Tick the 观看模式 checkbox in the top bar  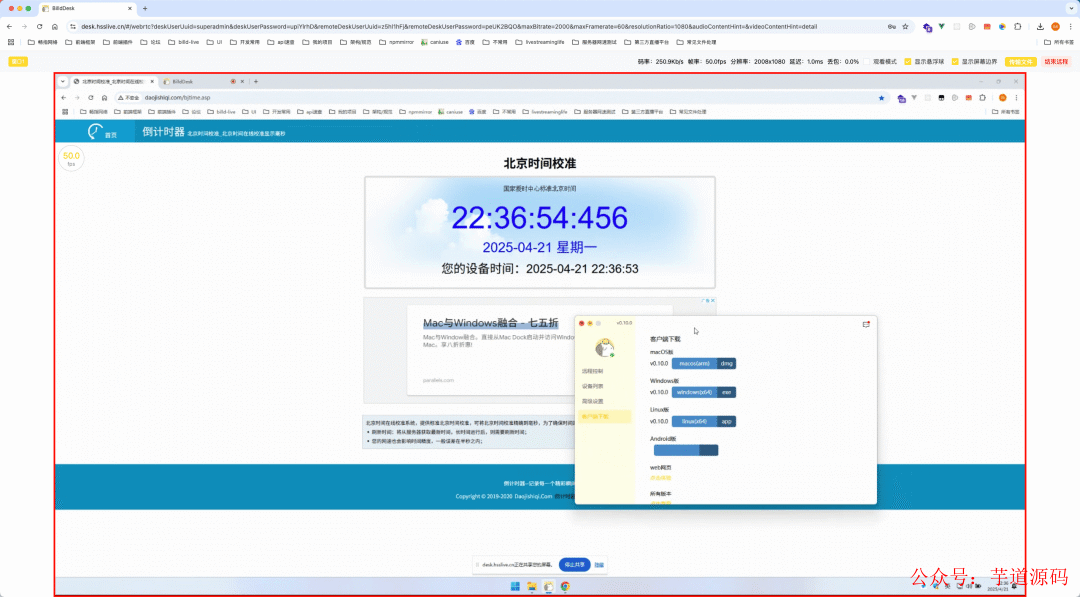point(867,62)
